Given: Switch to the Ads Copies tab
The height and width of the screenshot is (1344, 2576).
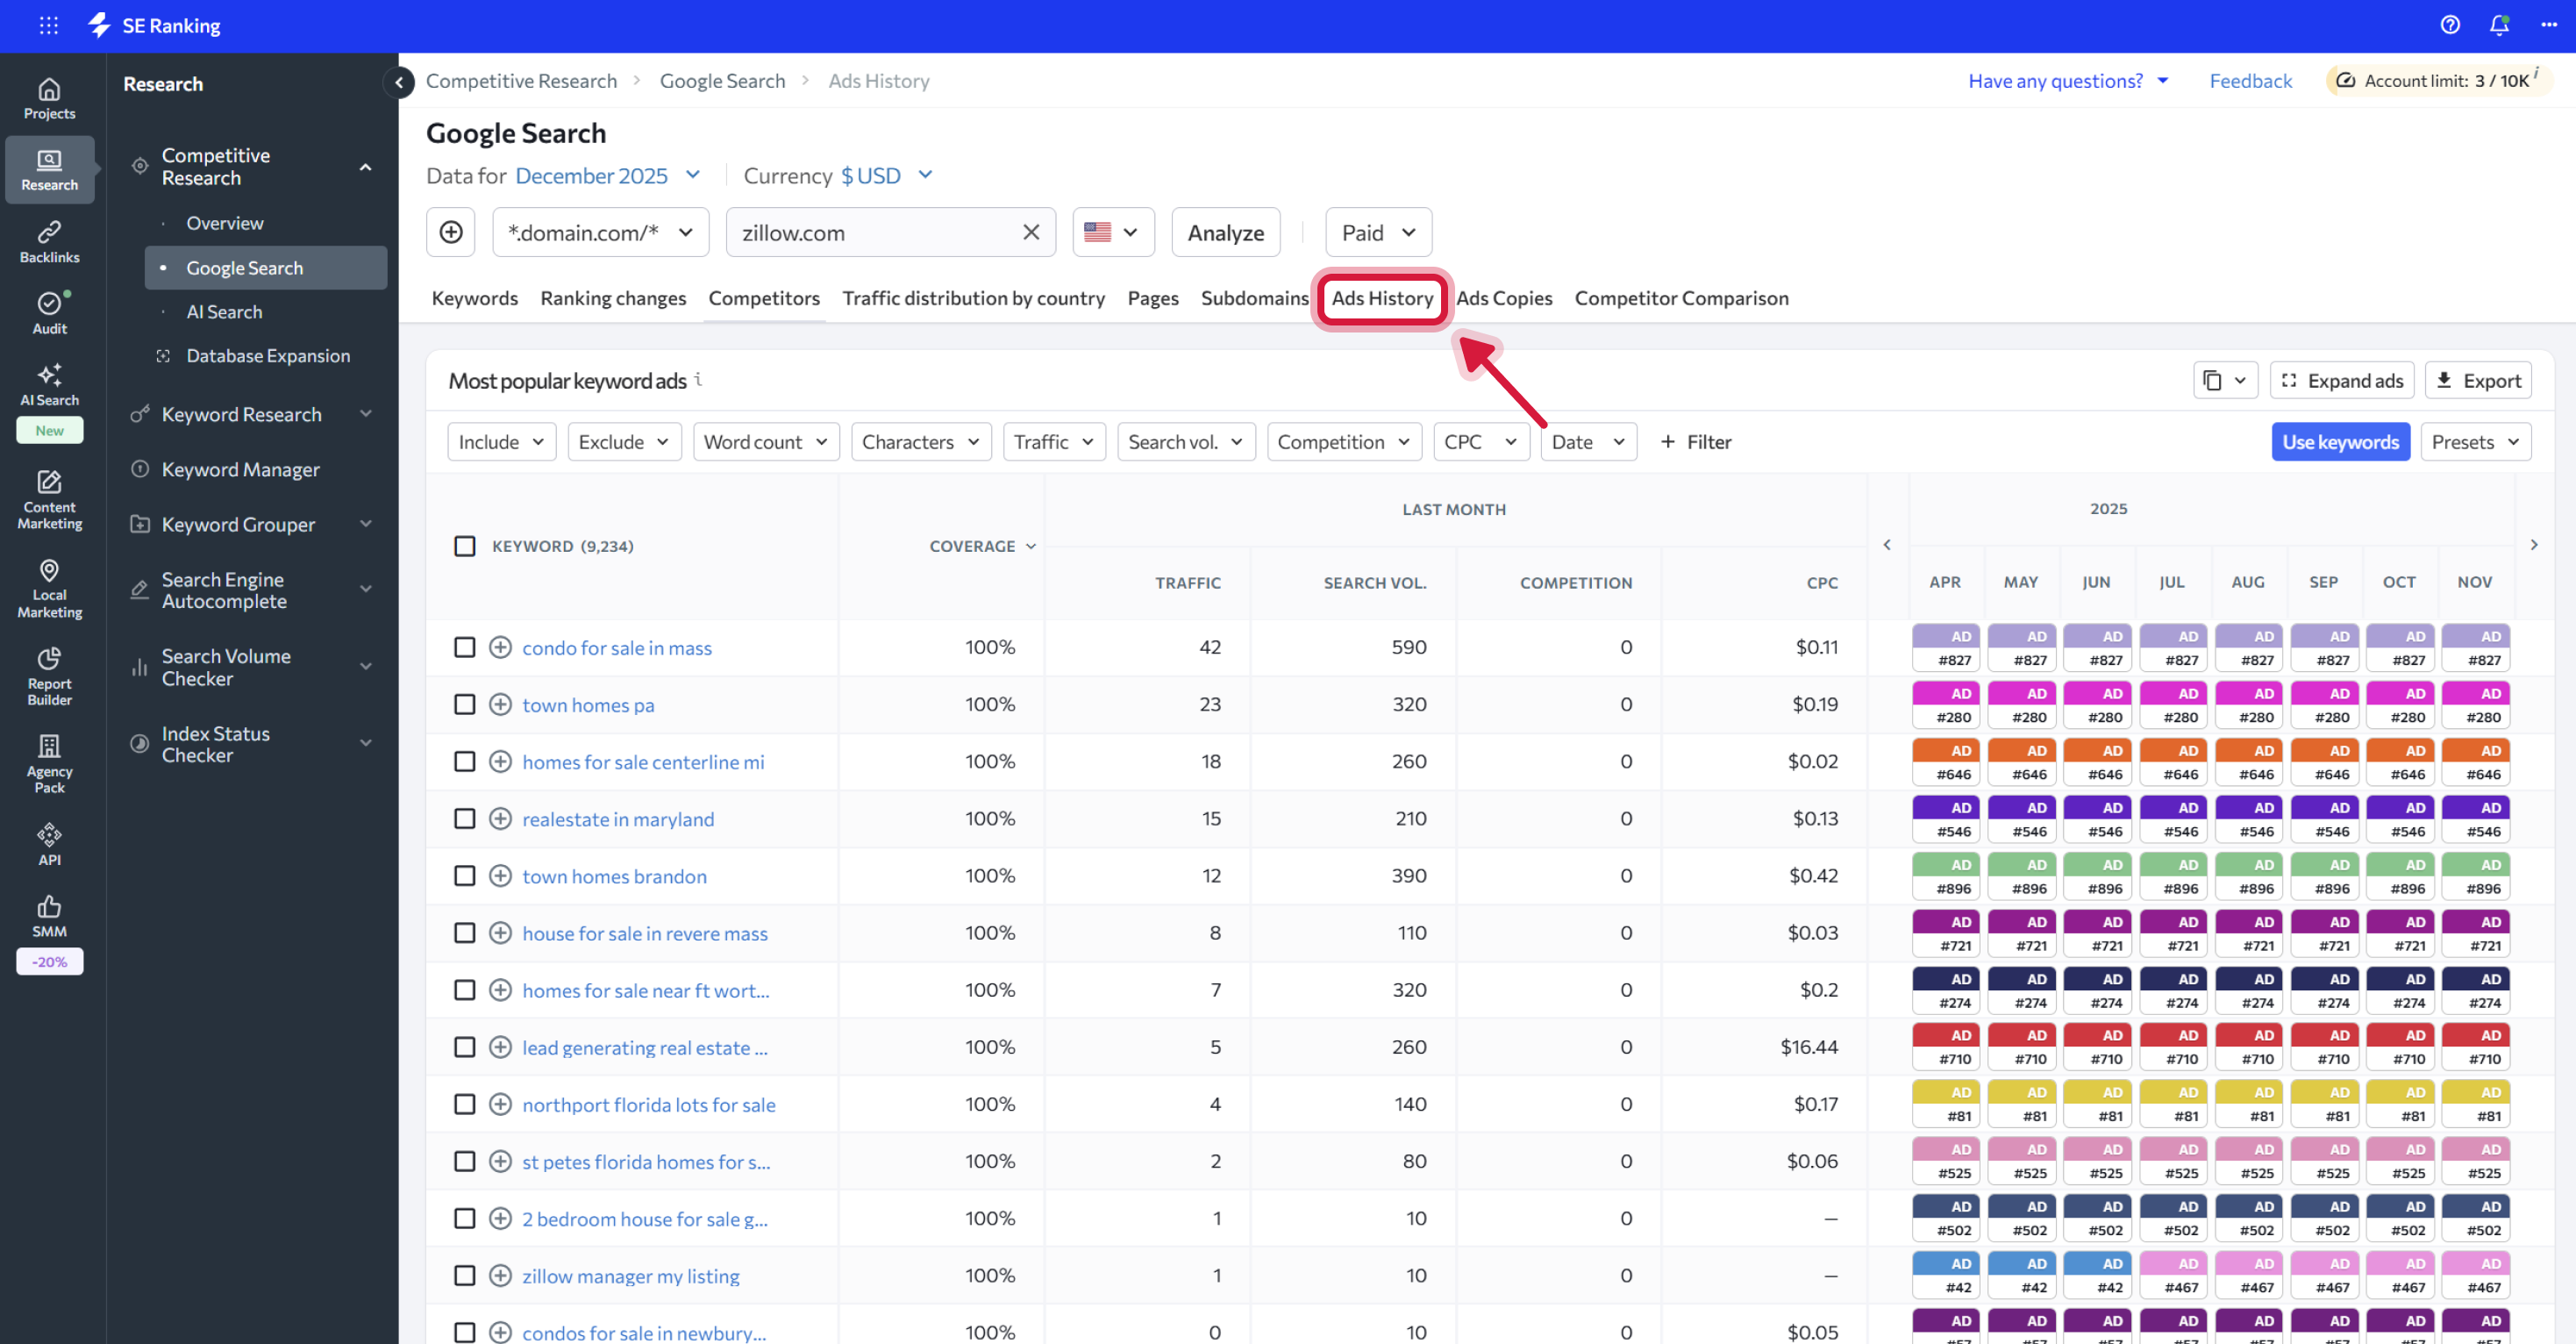Looking at the screenshot, I should click(1503, 298).
